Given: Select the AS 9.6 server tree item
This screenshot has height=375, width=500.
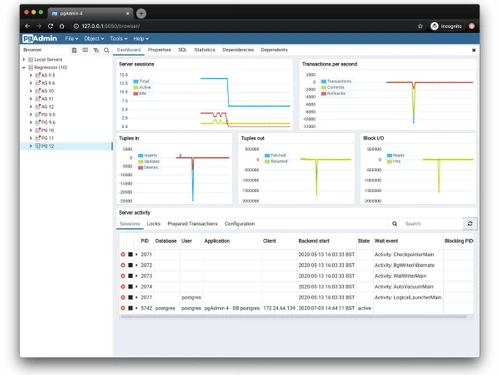Looking at the screenshot, I should point(48,83).
